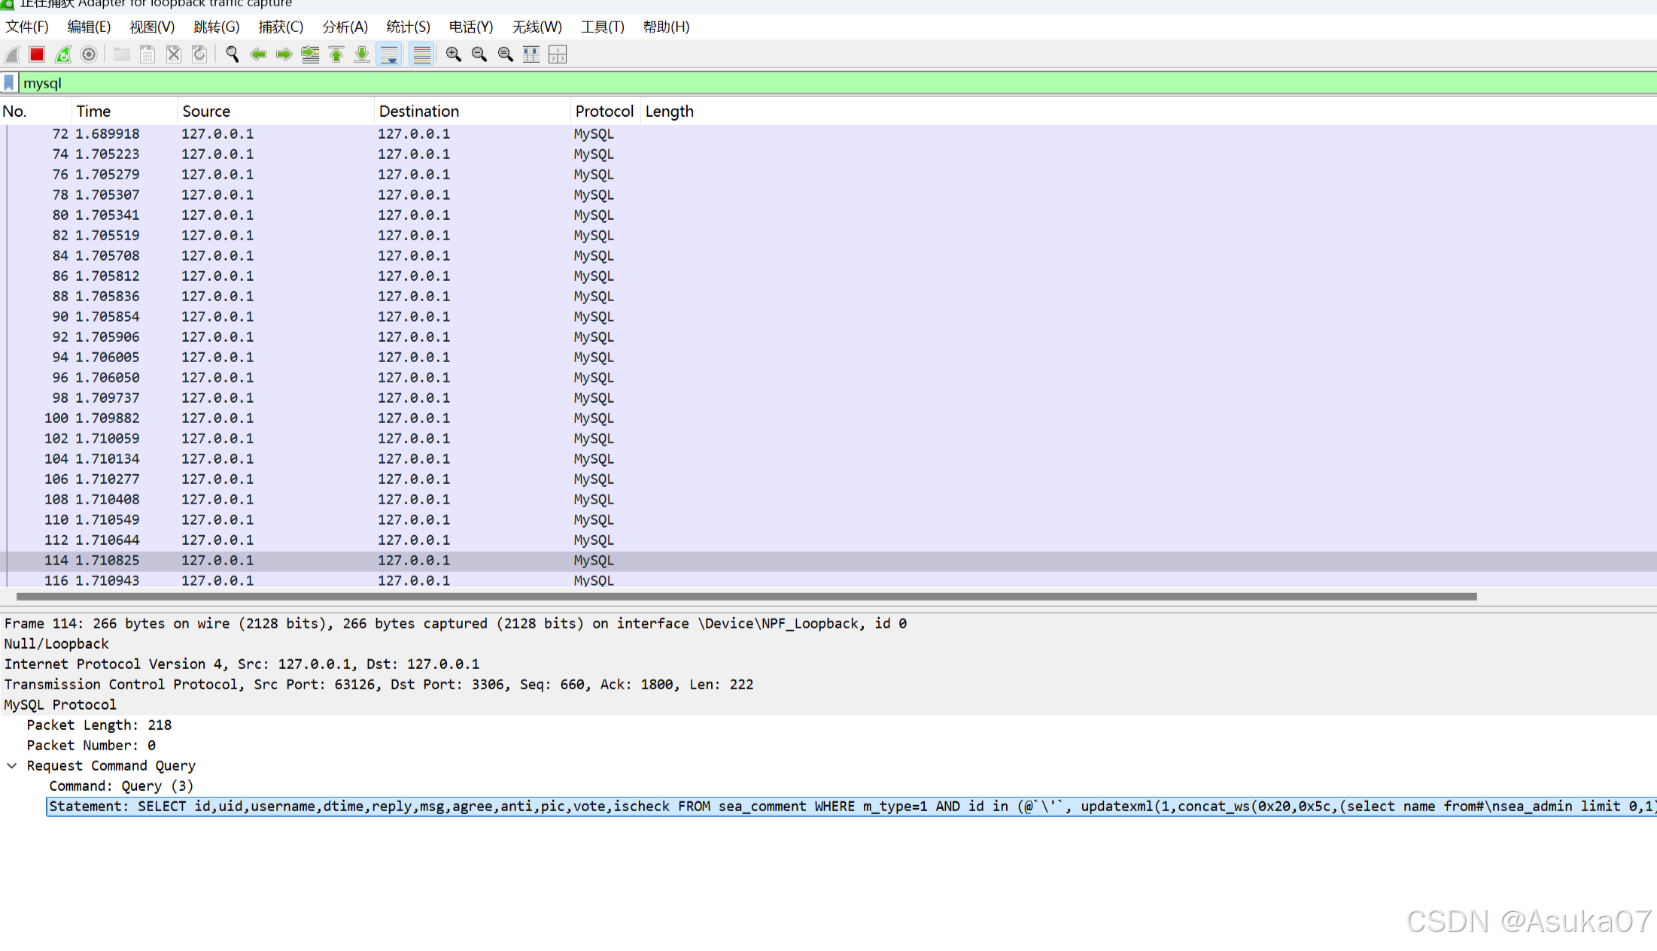
Task: Open the 编辑(E) menu
Action: point(89,27)
